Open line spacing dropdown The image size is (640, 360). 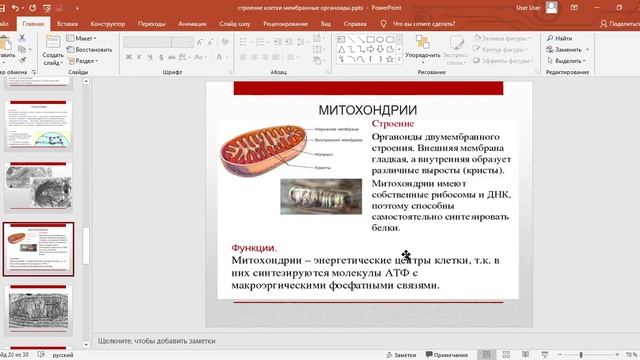pyautogui.click(x=302, y=42)
